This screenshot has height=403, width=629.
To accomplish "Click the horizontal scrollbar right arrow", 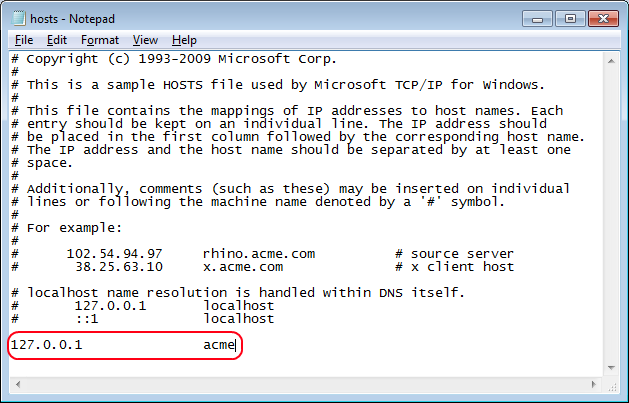I will (593, 385).
